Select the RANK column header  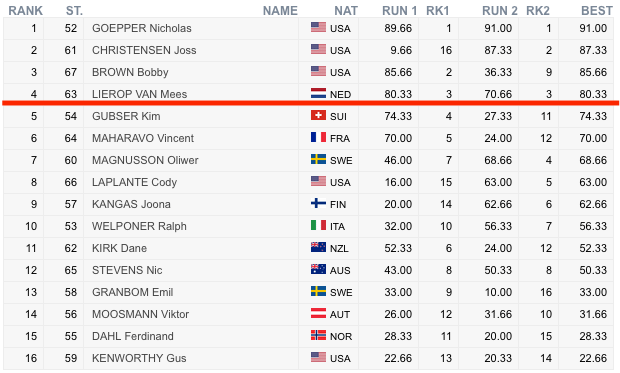pos(26,11)
